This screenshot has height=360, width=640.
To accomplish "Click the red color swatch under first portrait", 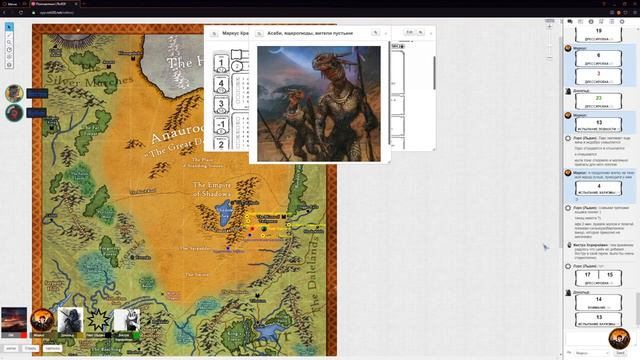I will tap(24, 336).
